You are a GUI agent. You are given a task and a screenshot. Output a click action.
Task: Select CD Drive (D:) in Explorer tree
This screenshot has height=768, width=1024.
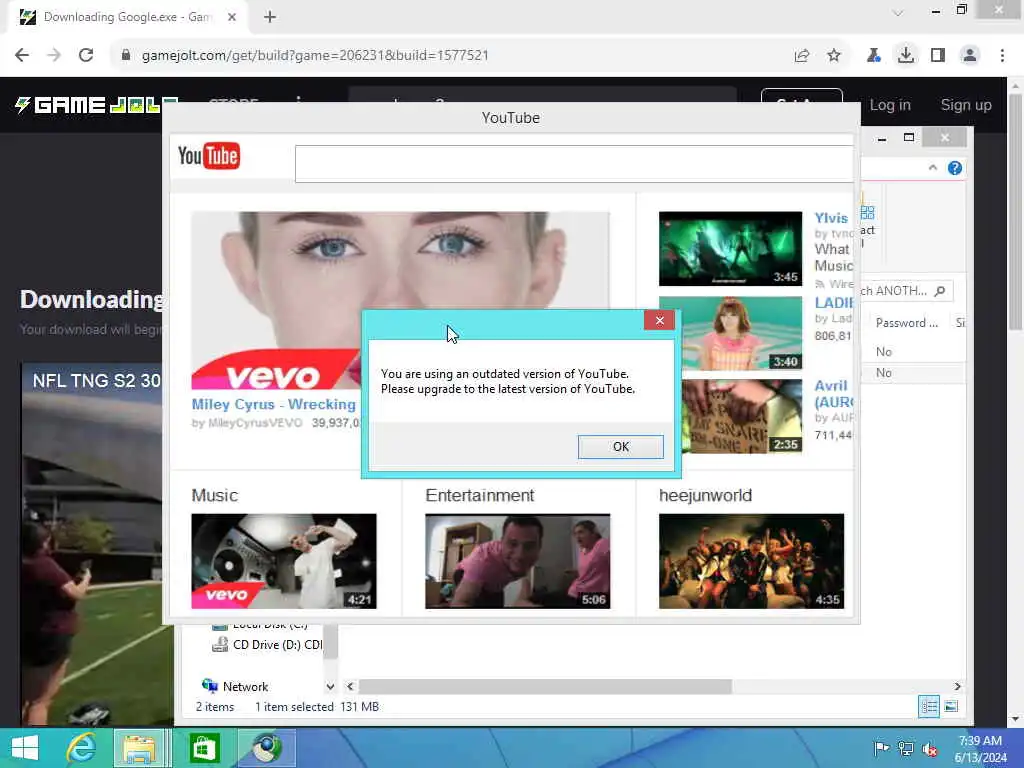[x=269, y=645]
